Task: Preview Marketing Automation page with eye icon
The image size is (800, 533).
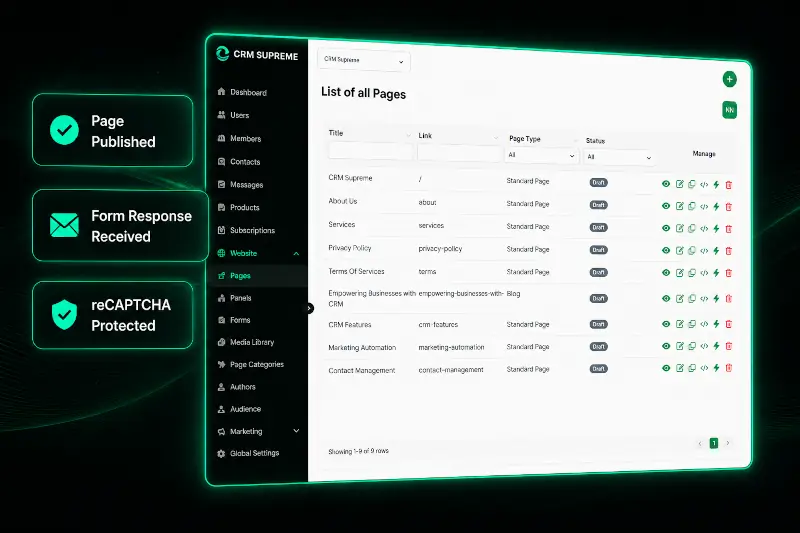Action: tap(666, 346)
